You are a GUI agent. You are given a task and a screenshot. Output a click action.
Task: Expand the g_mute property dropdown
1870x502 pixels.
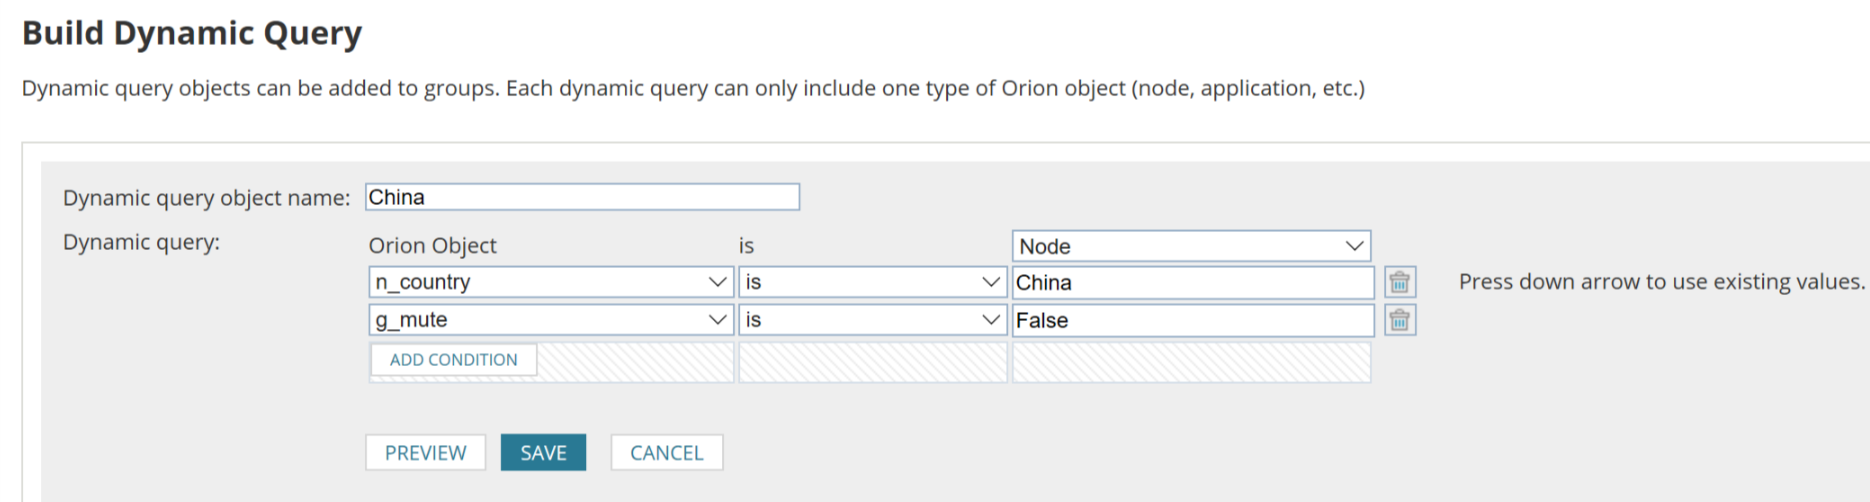click(551, 320)
